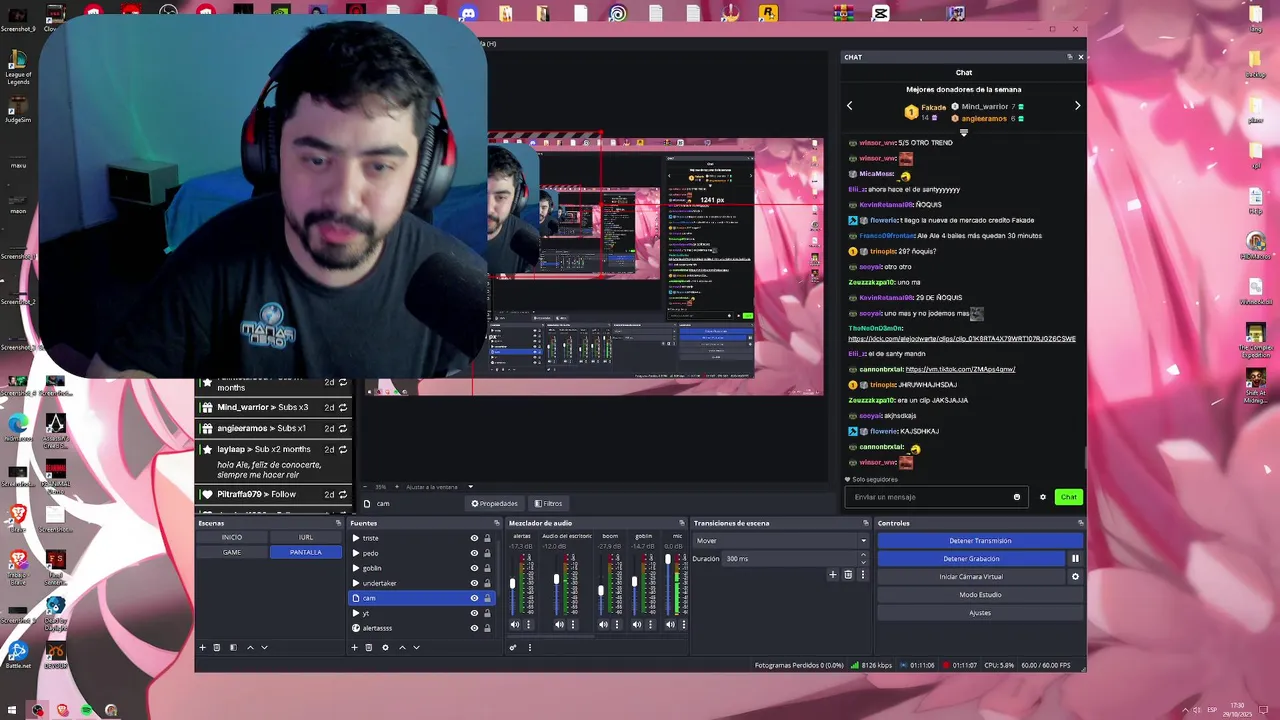Switch to the INICIO scene
This screenshot has height=720, width=1280.
232,538
